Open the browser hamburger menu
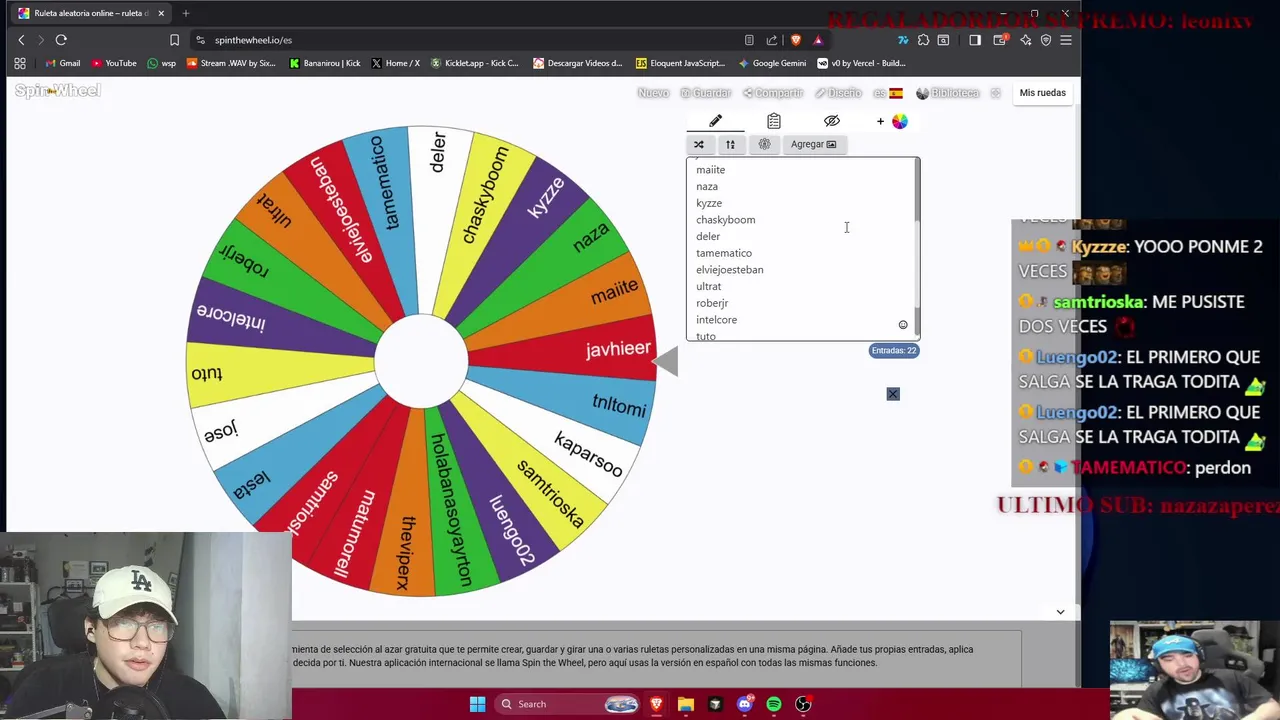Screen dimensions: 1280x720 pos(1066,40)
